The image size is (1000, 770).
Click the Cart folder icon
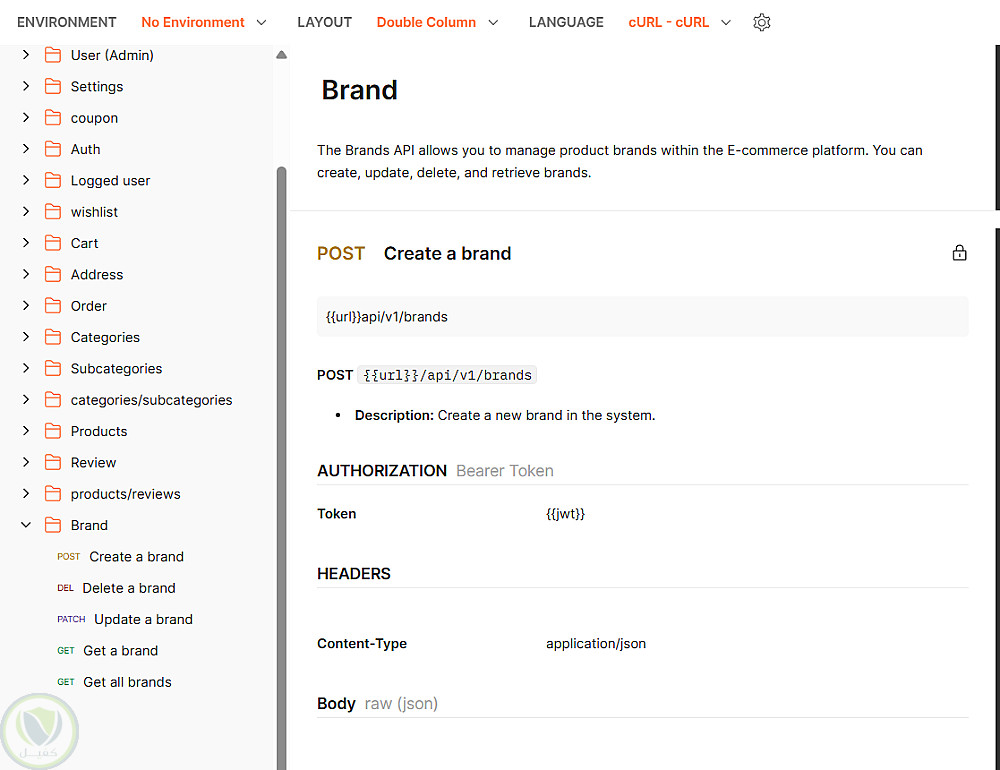[53, 243]
